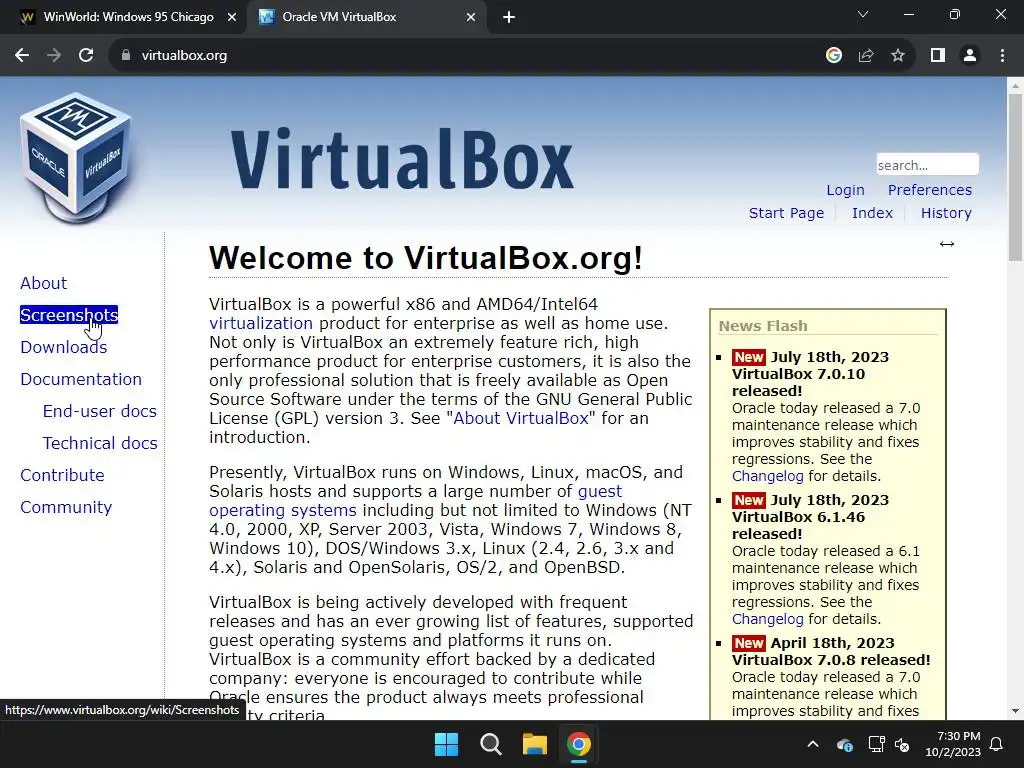Open About in the sidebar
This screenshot has height=768, width=1024.
tap(43, 283)
